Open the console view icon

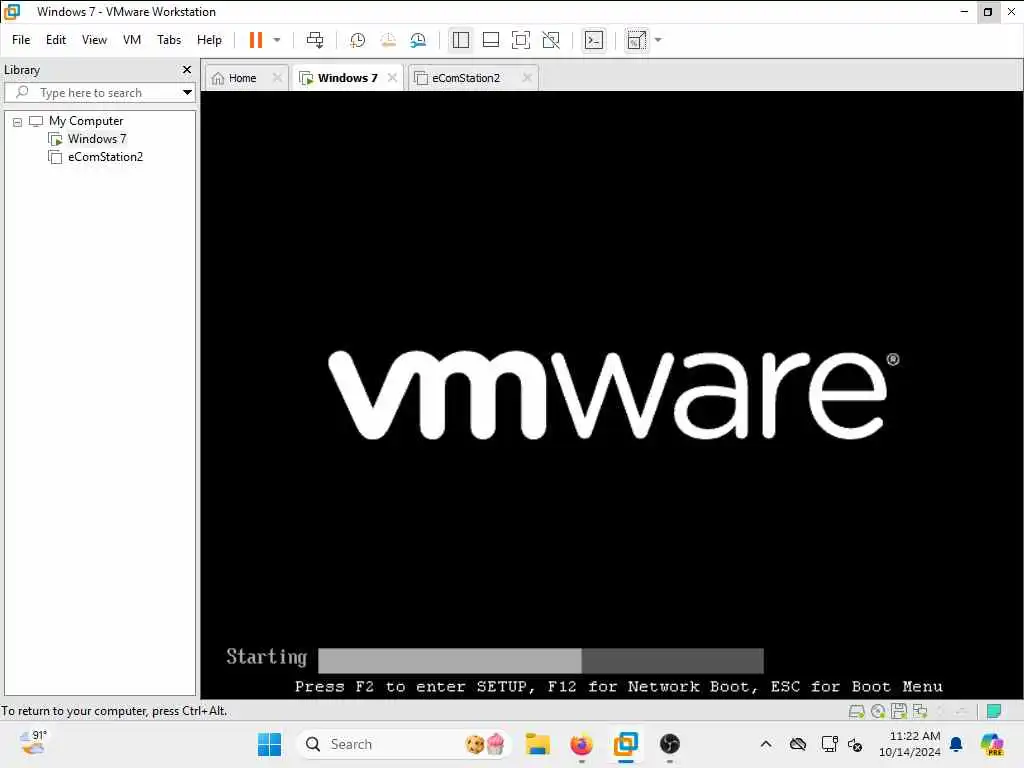[x=594, y=40]
